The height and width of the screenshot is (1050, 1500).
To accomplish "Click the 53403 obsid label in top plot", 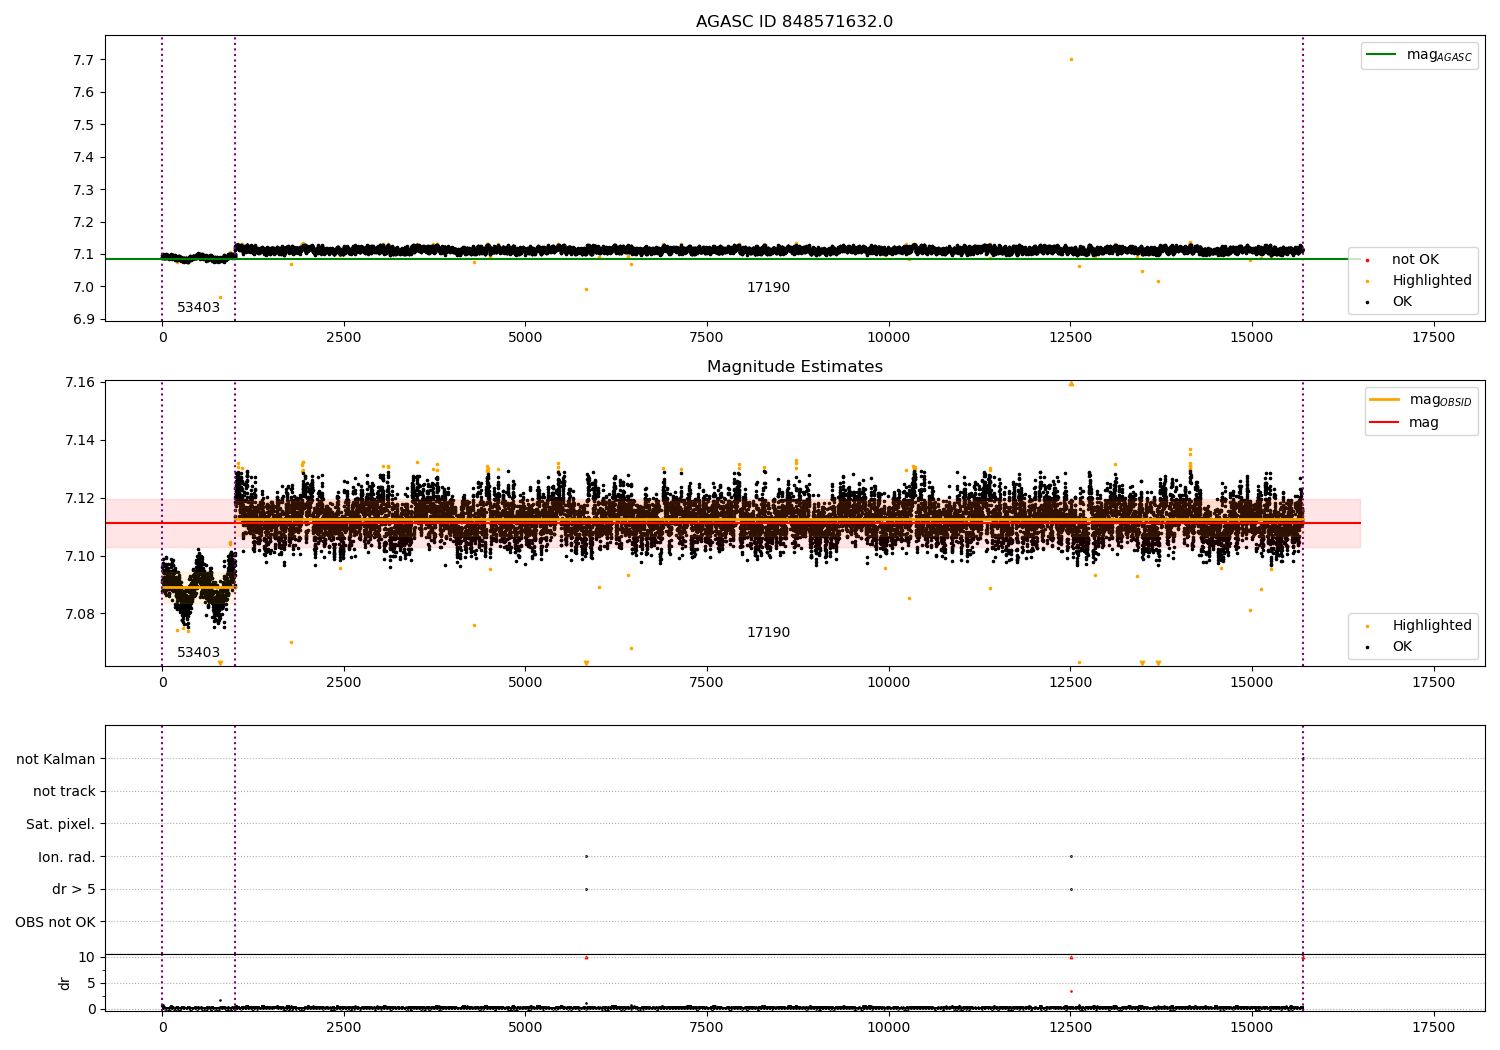I will pyautogui.click(x=198, y=308).
